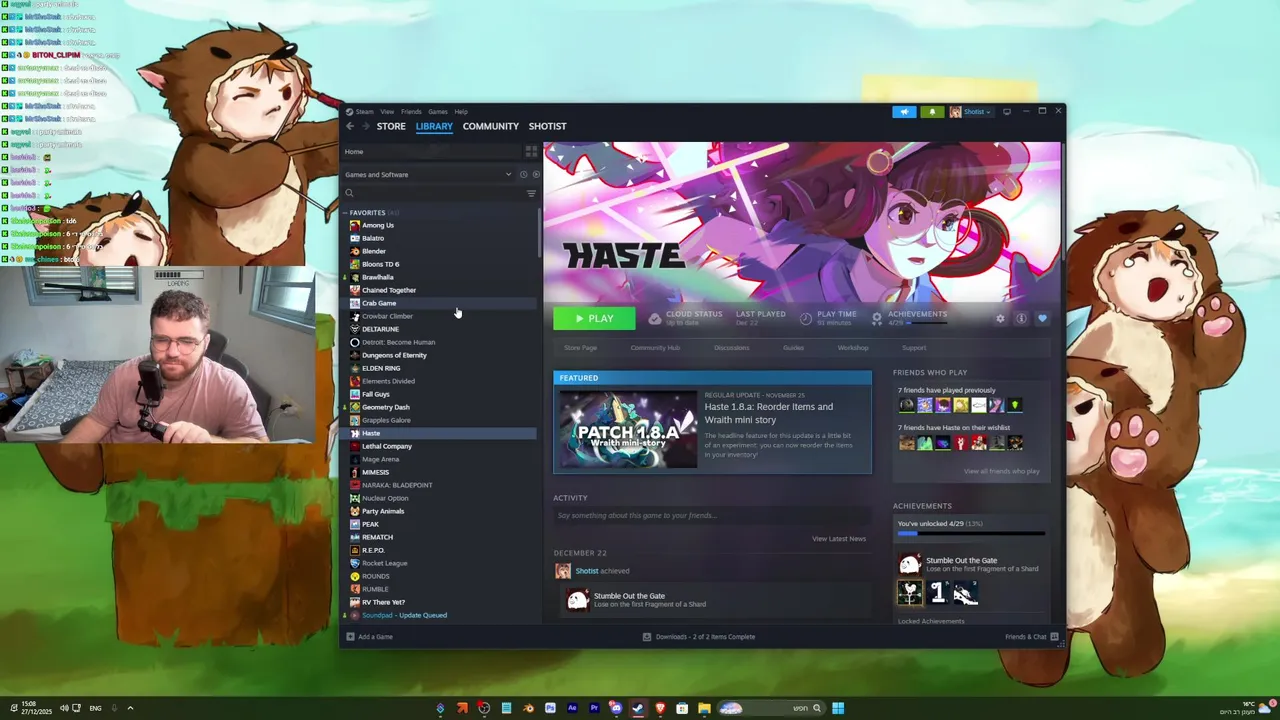Screen dimensions: 1280x720
Task: Open Blender icon on the taskbar
Action: 528,708
